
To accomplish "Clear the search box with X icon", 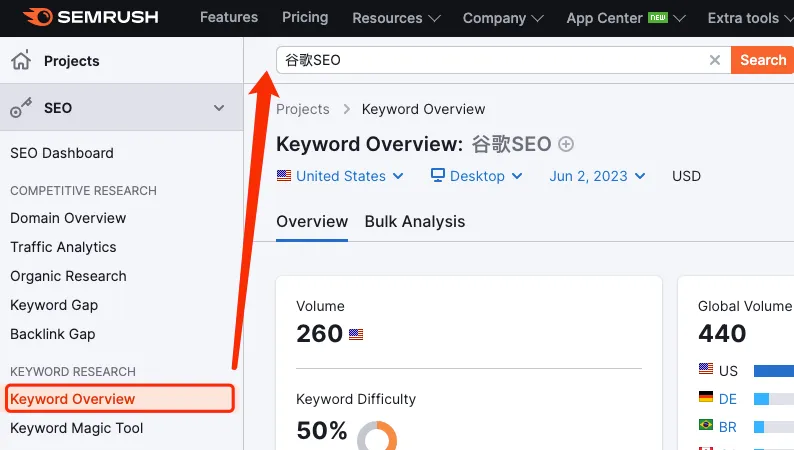I will click(714, 60).
